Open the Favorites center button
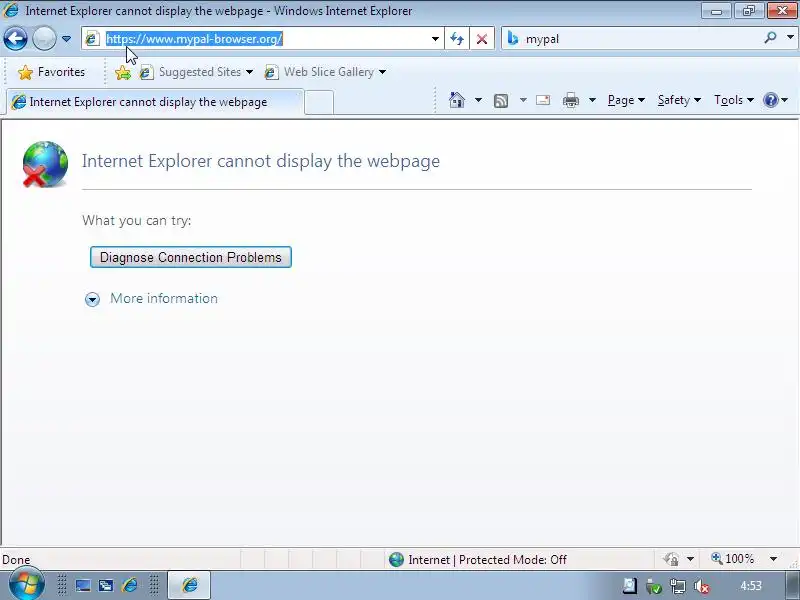The width and height of the screenshot is (800, 600). tap(52, 72)
